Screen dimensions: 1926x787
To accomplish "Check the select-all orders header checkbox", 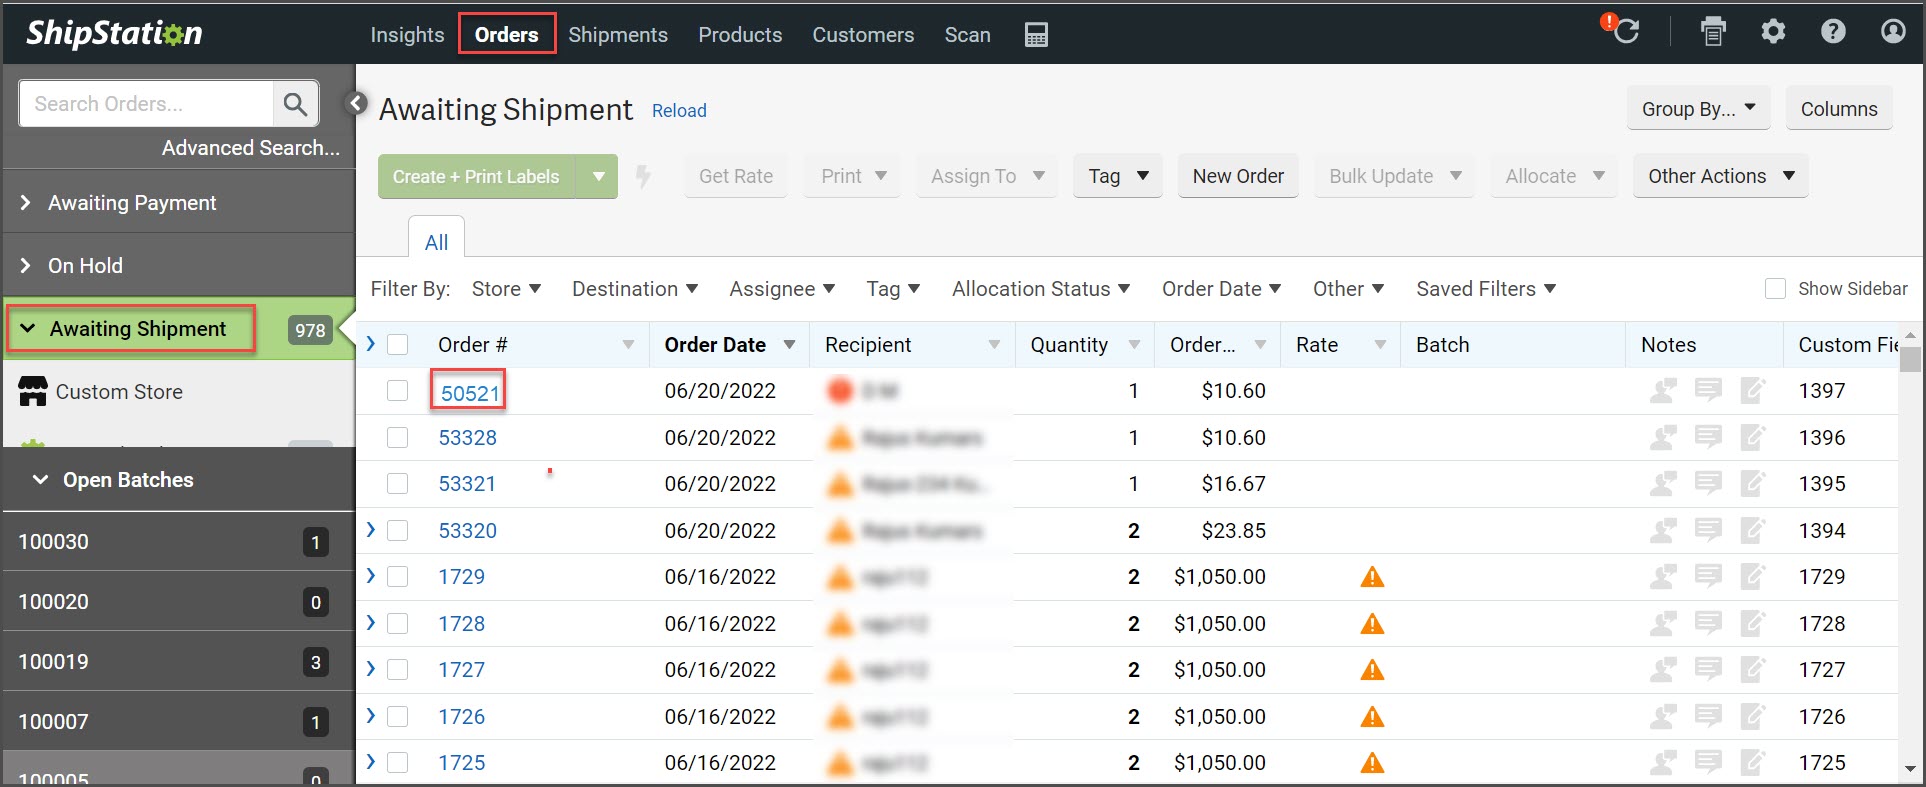I will pyautogui.click(x=398, y=345).
